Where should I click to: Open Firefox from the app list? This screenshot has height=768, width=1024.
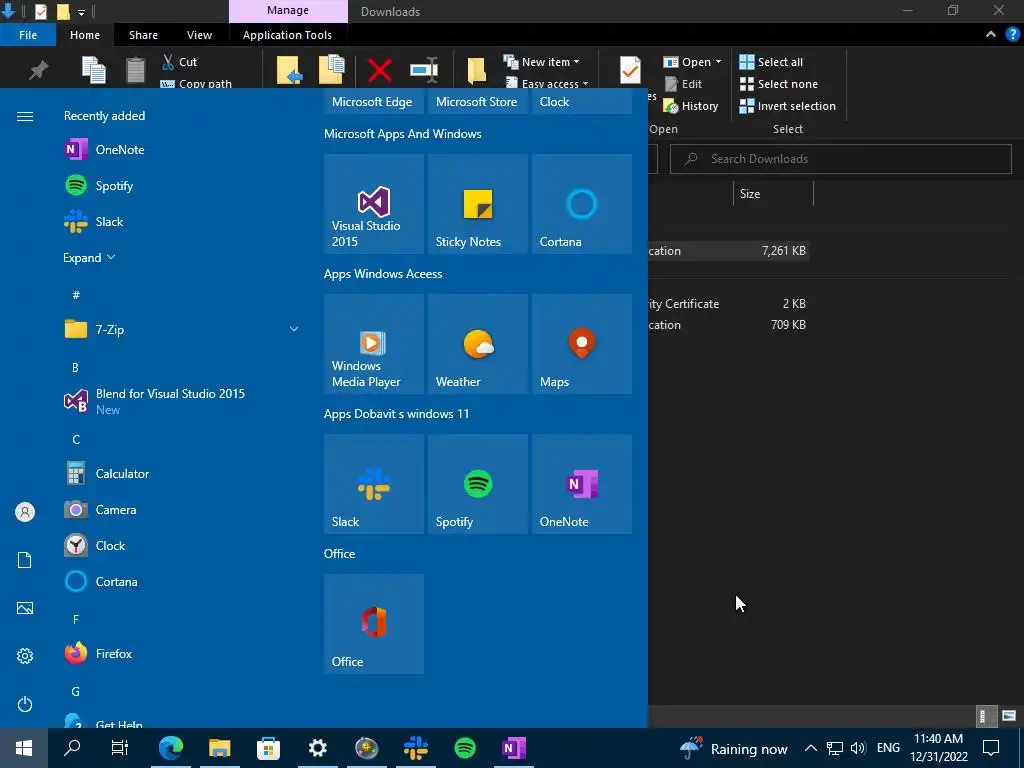coord(182,653)
